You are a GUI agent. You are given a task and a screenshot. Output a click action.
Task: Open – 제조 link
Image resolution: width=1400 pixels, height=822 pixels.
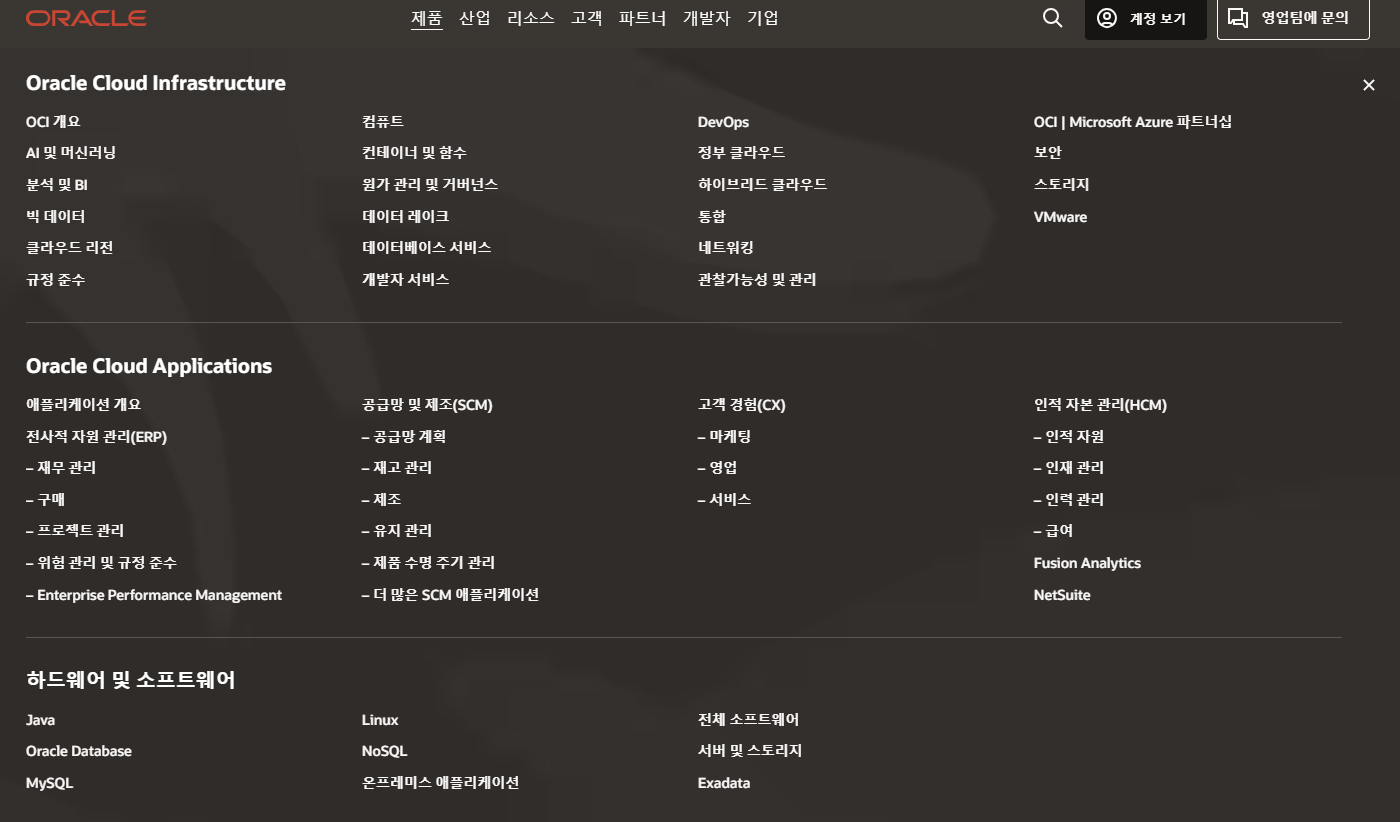(382, 500)
